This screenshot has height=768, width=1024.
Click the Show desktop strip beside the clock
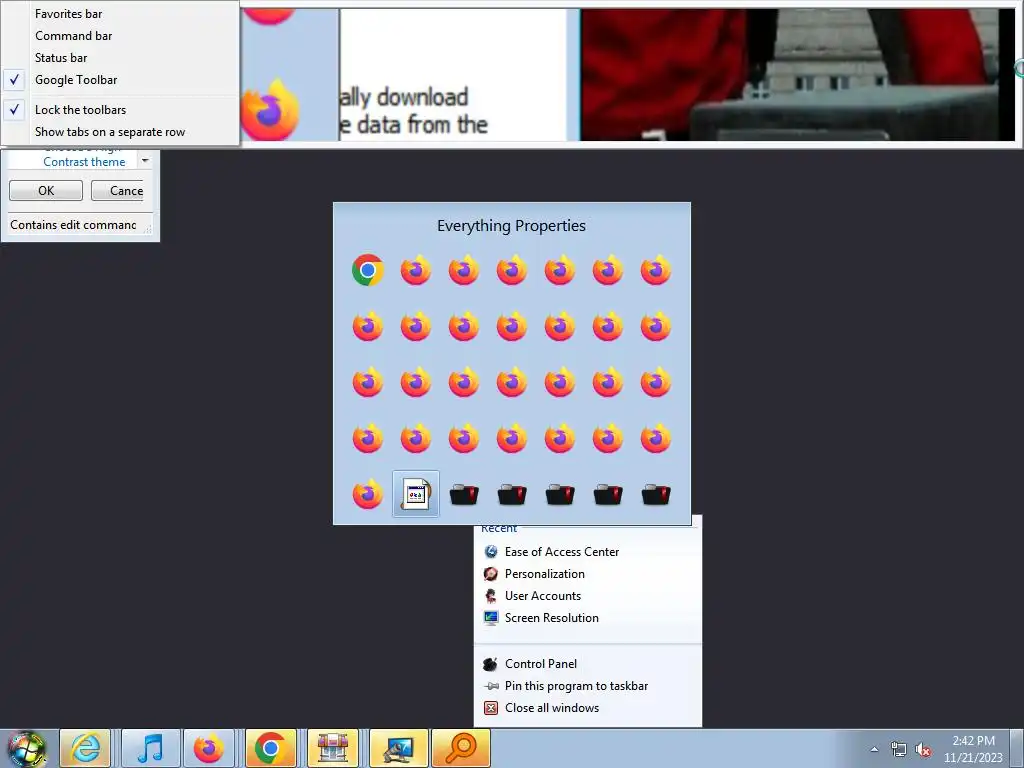tap(1017, 748)
